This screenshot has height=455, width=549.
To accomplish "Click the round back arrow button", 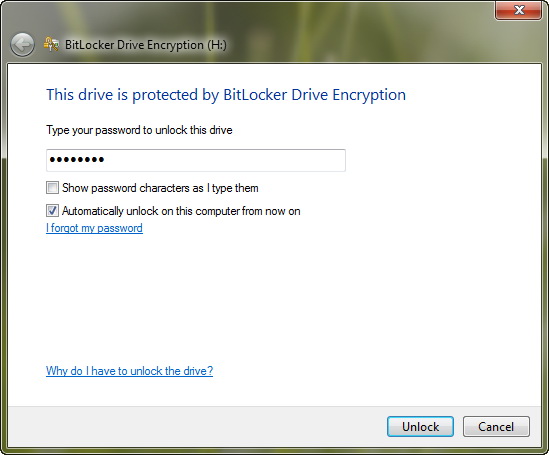I will 22,44.
